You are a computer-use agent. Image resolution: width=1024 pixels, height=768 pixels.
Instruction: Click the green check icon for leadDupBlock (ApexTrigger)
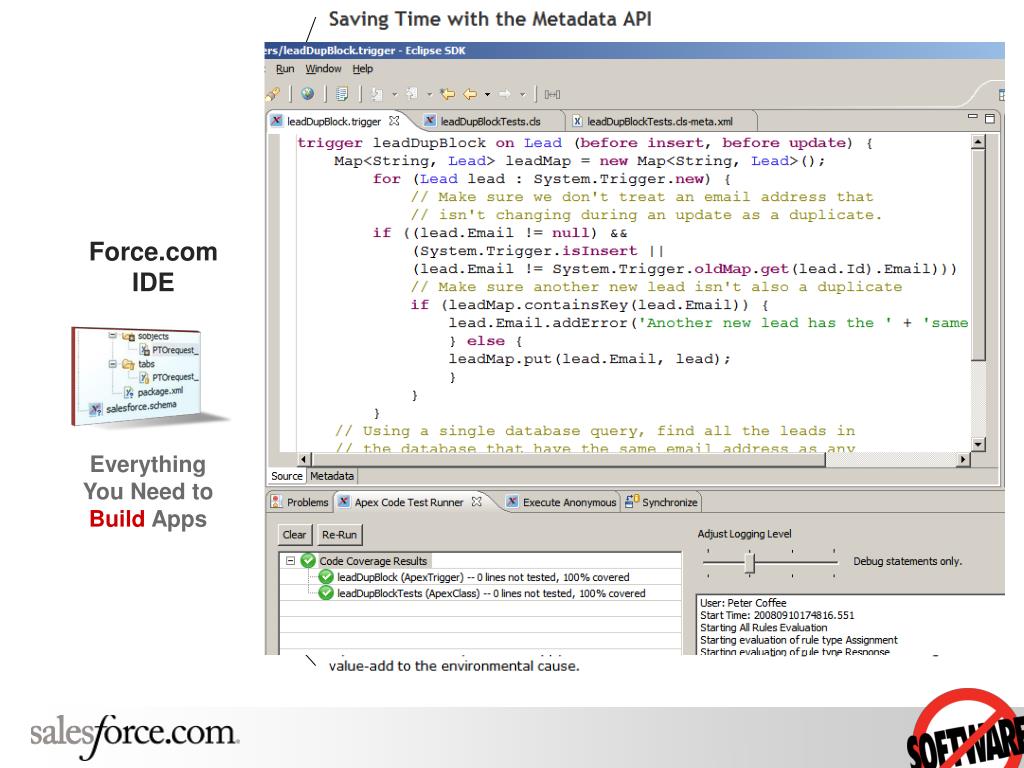pyautogui.click(x=326, y=577)
